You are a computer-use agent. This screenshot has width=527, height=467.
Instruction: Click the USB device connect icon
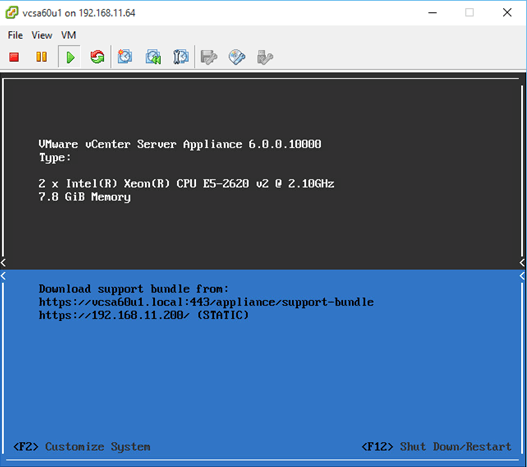coord(265,57)
